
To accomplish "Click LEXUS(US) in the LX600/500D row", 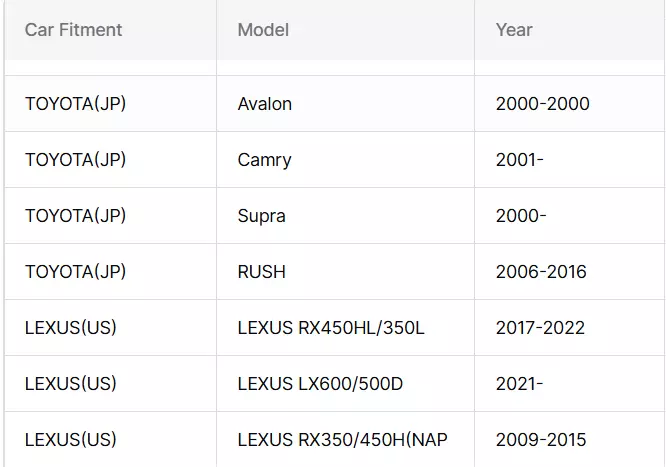I will [70, 384].
